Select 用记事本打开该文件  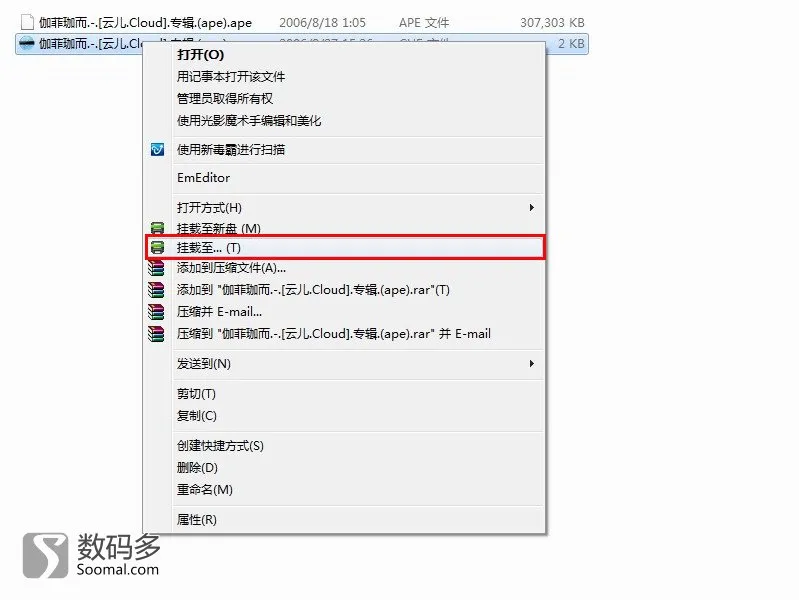pos(231,77)
